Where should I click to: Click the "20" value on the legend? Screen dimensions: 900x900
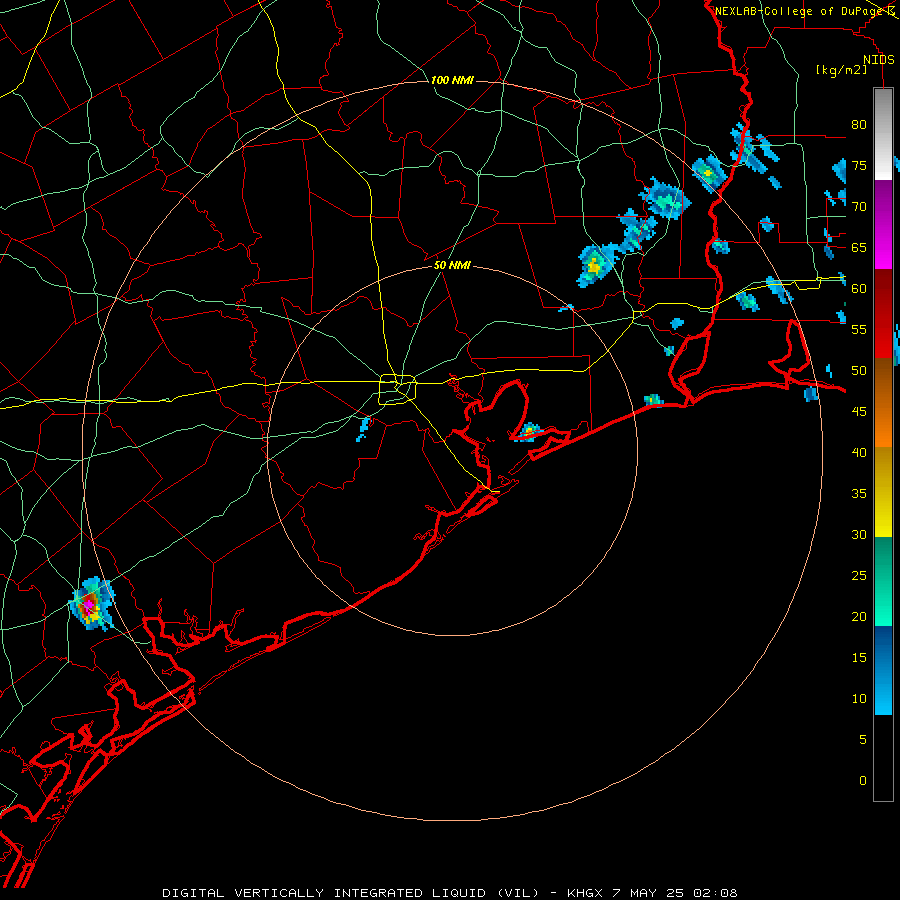859,616
